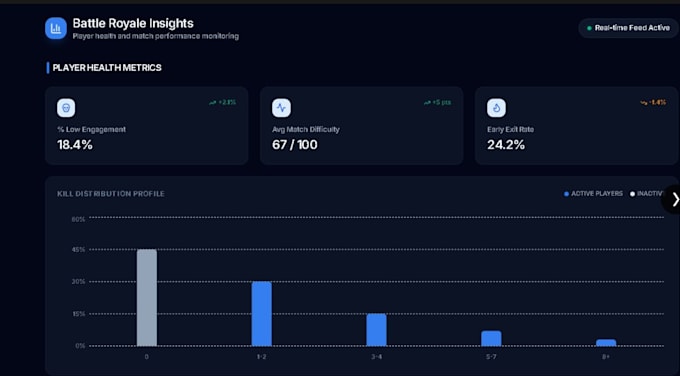This screenshot has width=680, height=376.
Task: Click the 15% y-axis label
Action: 78,314
